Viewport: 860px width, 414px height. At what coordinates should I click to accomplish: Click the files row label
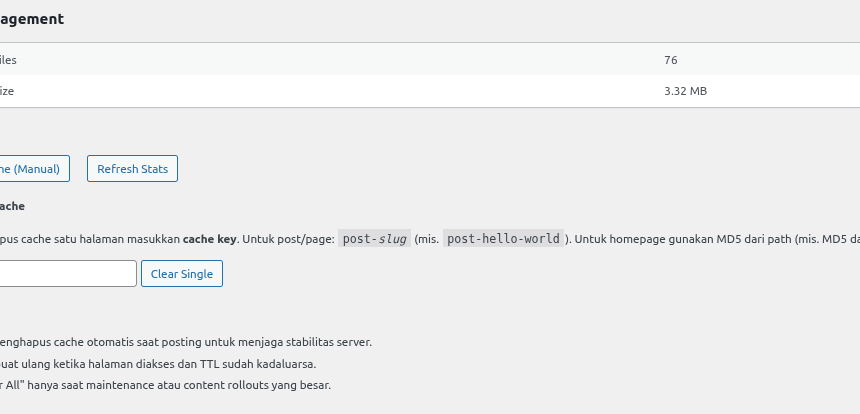point(8,60)
